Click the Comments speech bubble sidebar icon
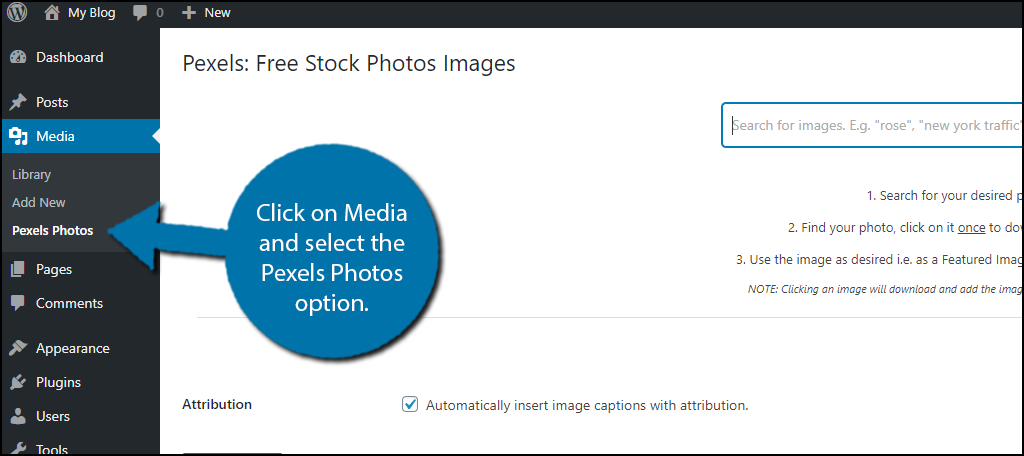Viewport: 1024px width, 456px height. point(18,303)
